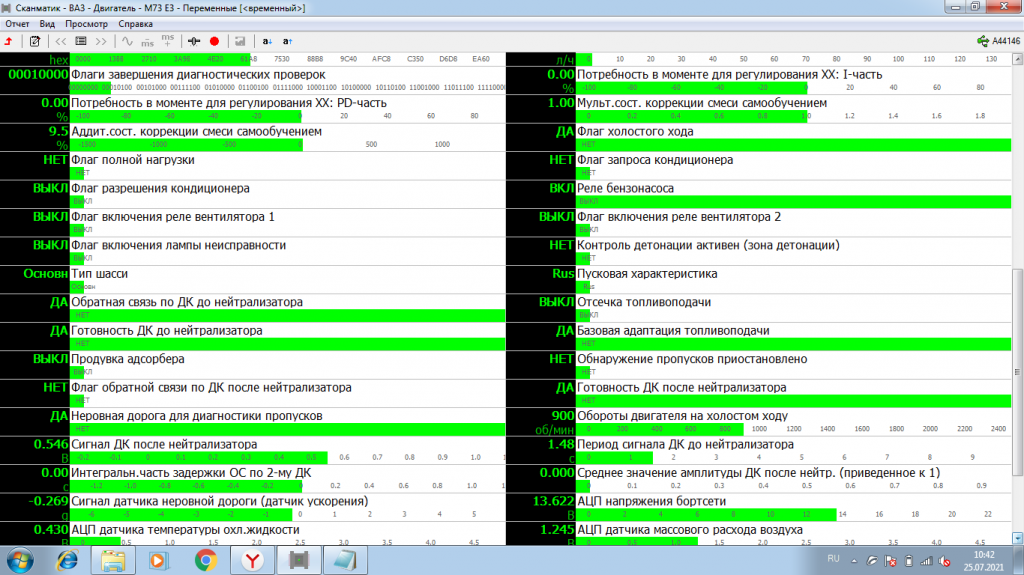
Task: Open the Вид menu
Action: pyautogui.click(x=47, y=24)
